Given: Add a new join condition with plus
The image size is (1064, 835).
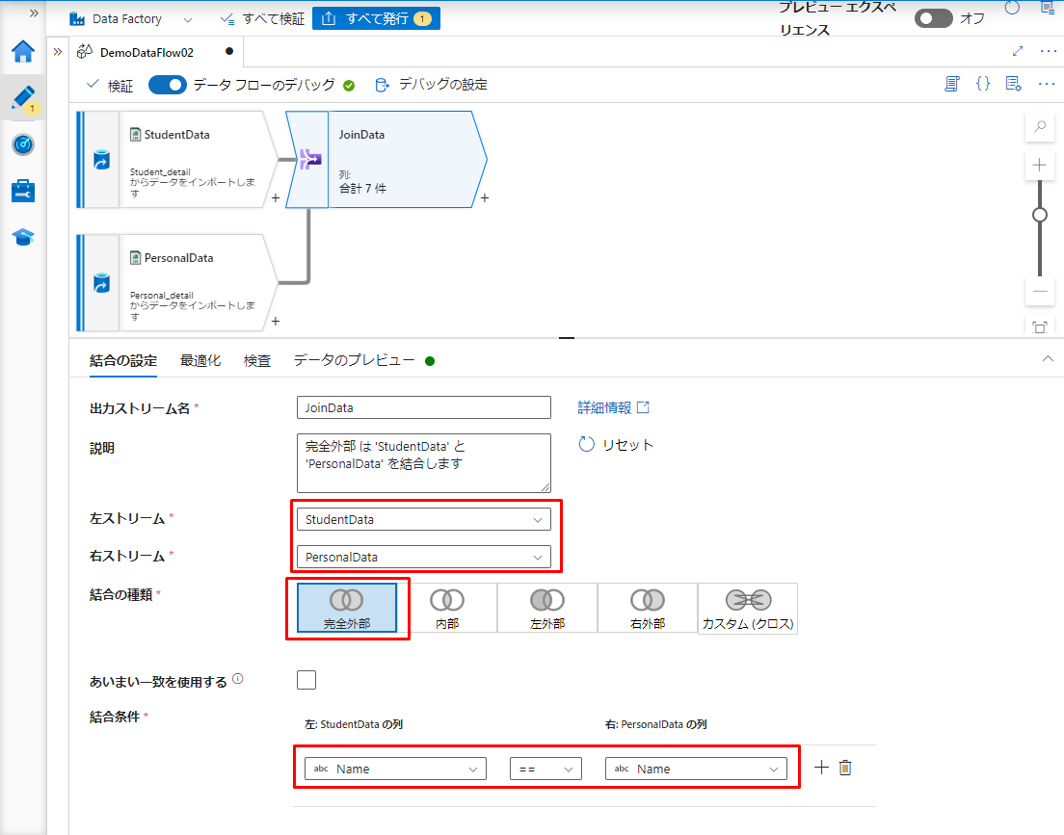Looking at the screenshot, I should (x=821, y=767).
